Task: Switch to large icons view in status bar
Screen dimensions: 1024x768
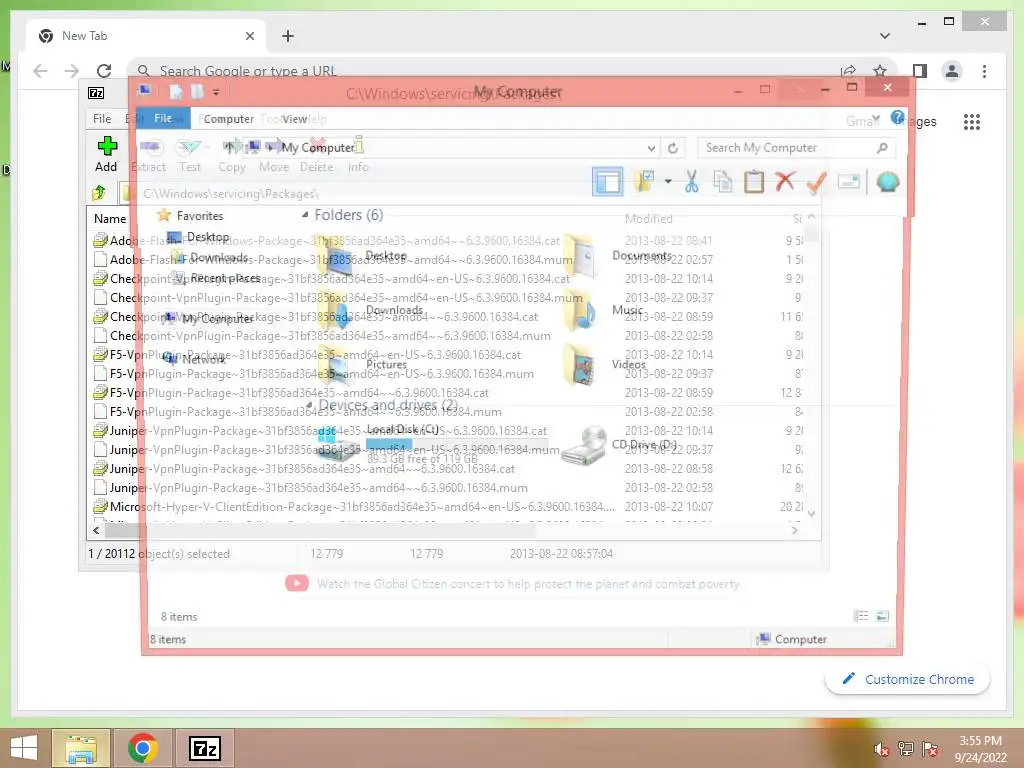Action: (882, 616)
